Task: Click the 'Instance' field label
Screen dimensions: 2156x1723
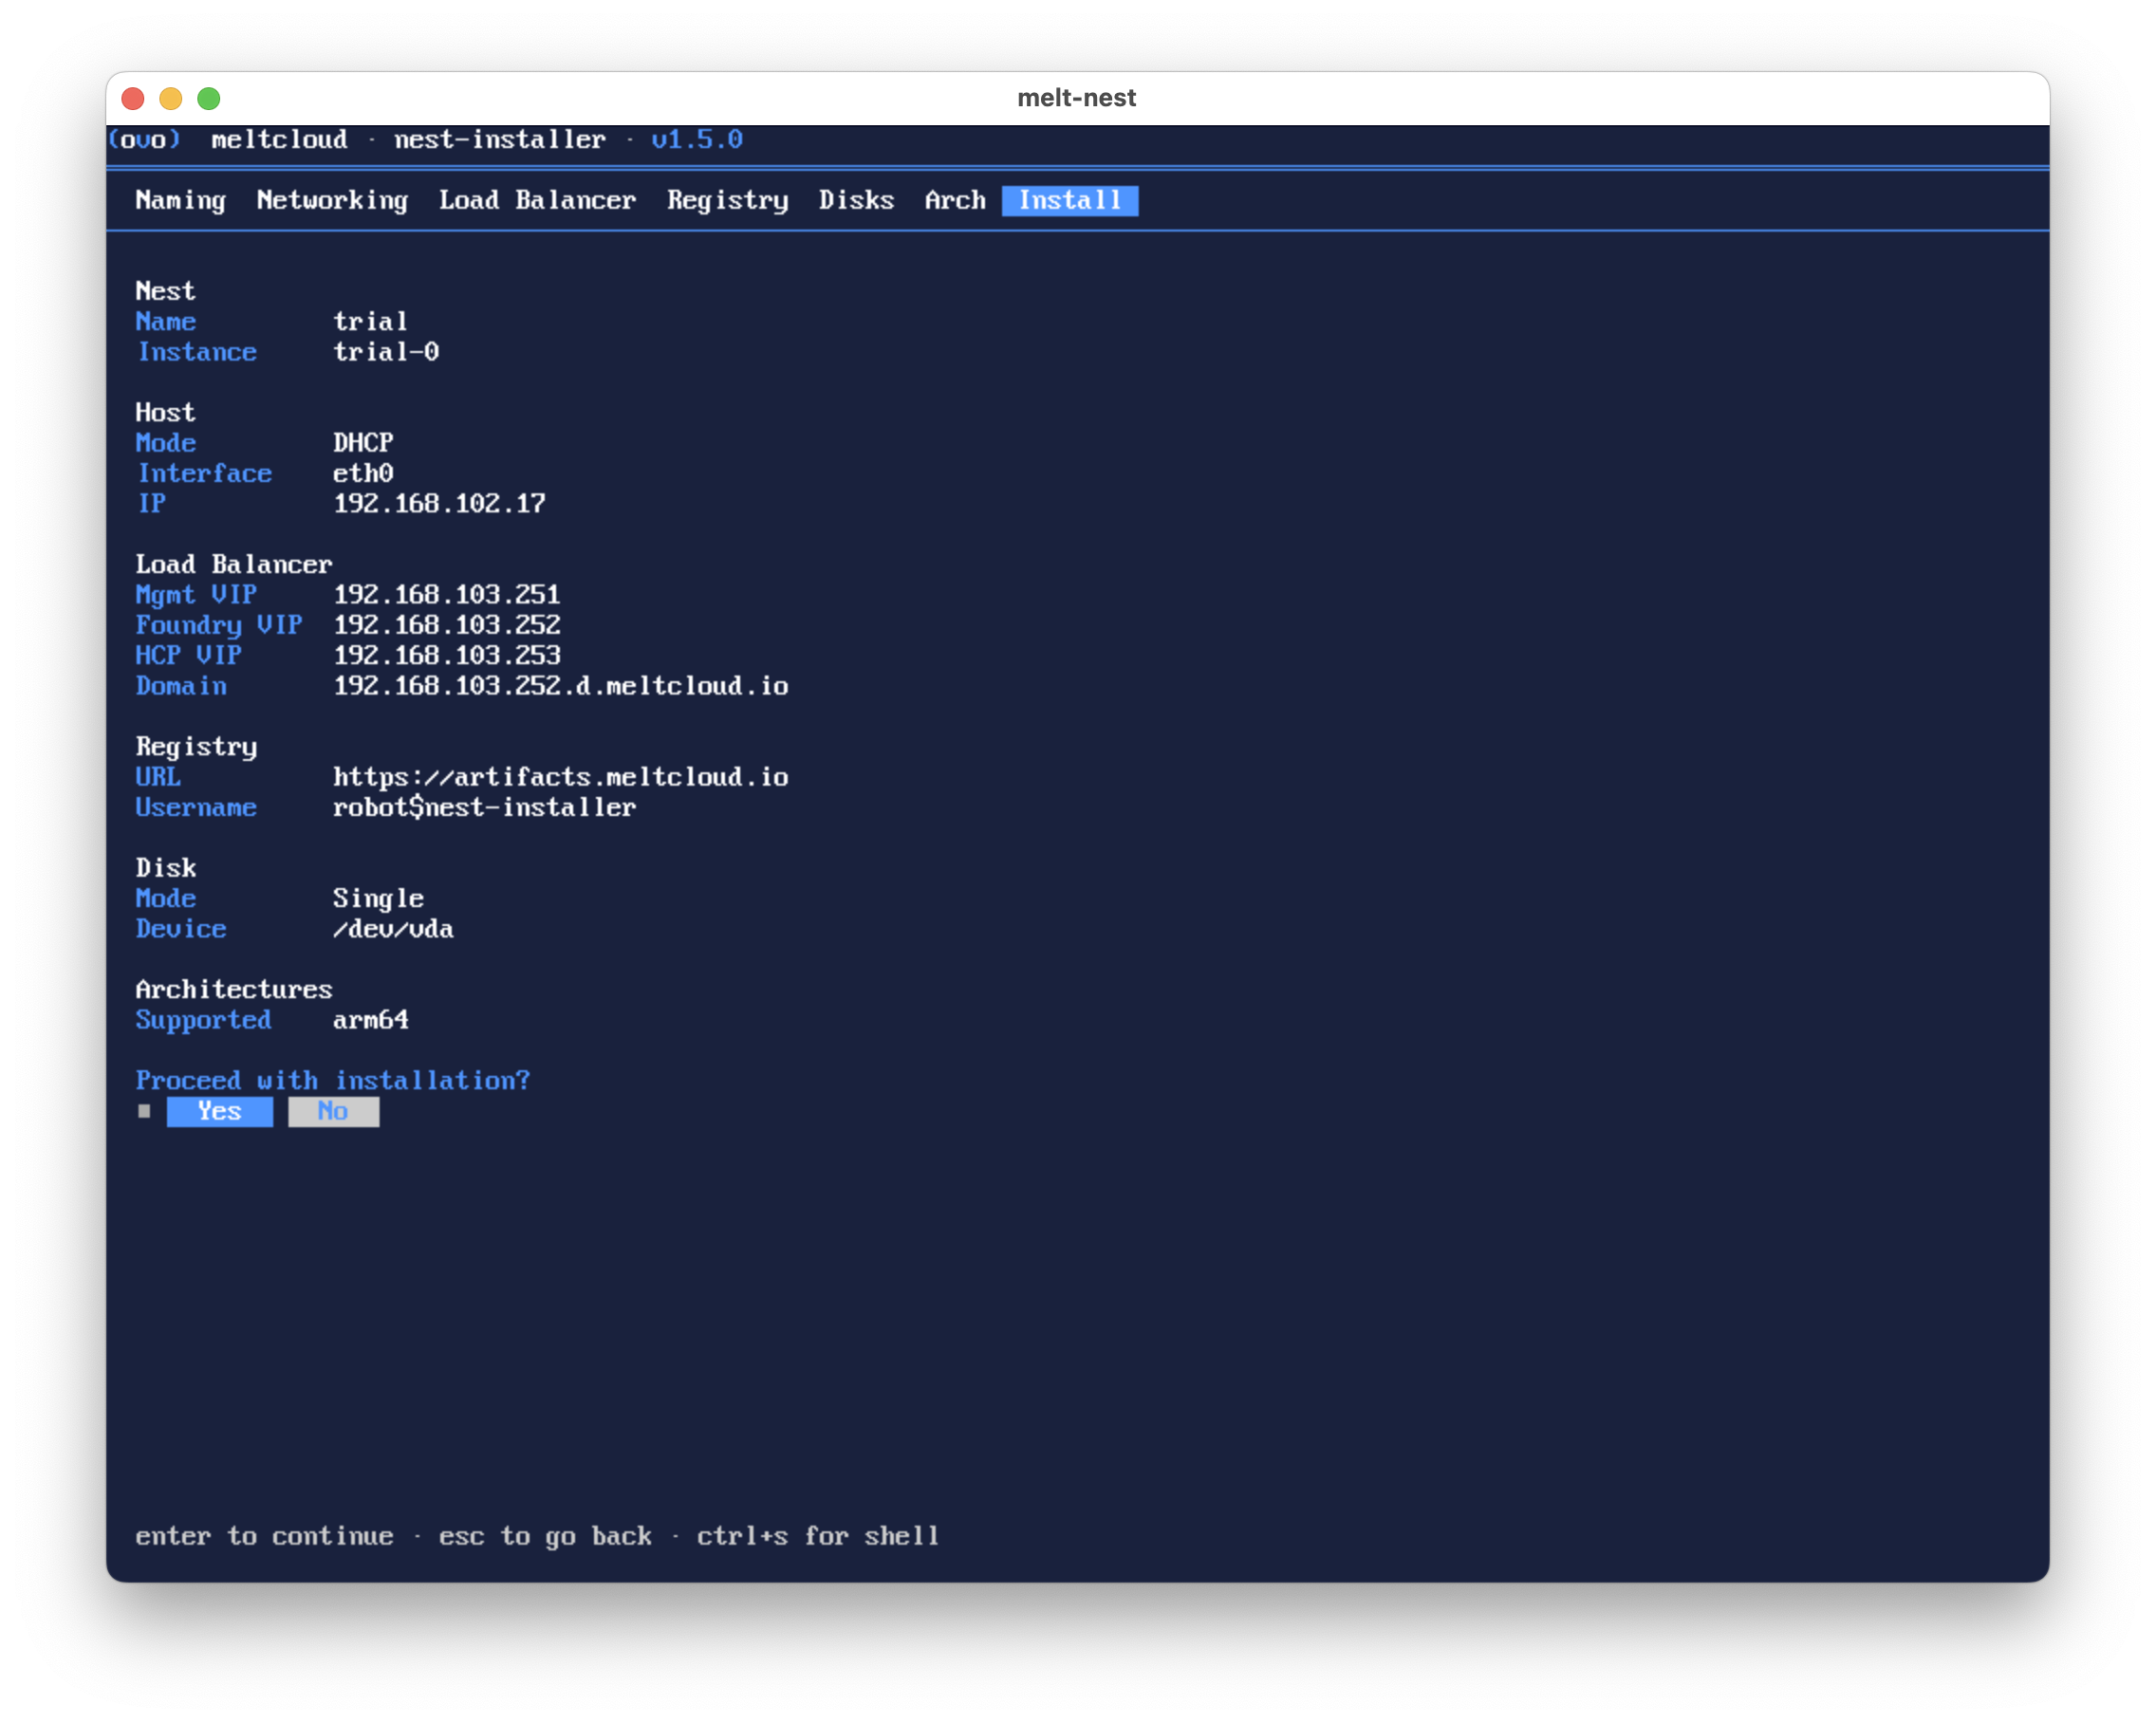Action: 197,352
